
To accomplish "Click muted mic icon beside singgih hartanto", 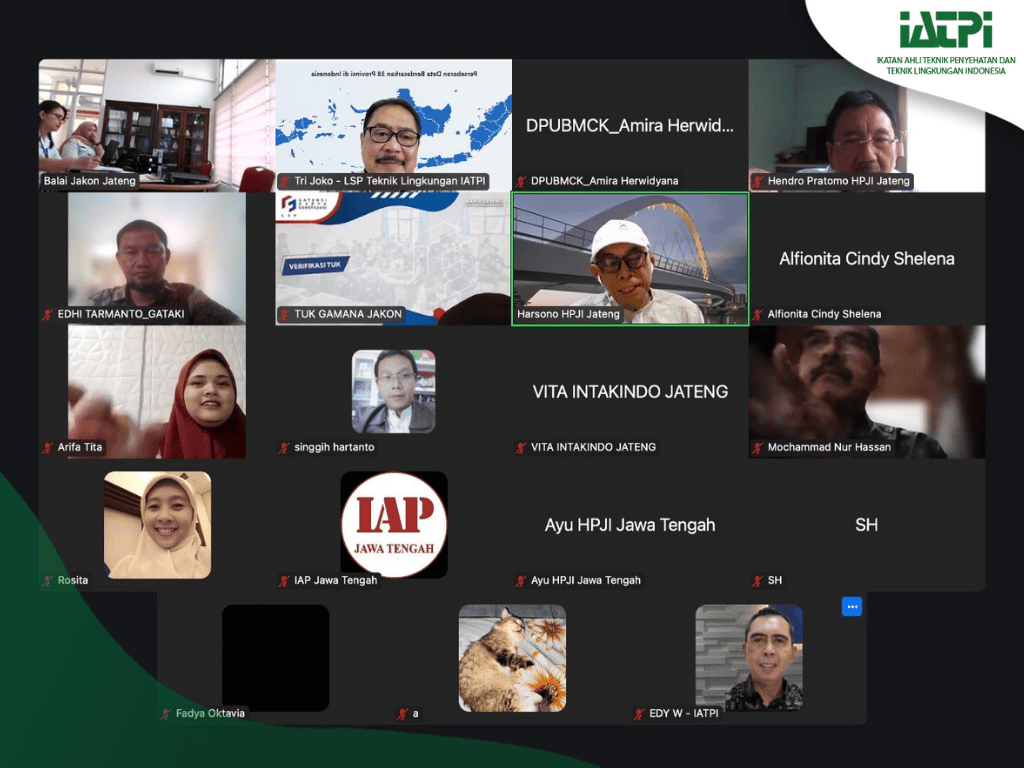I will [285, 447].
